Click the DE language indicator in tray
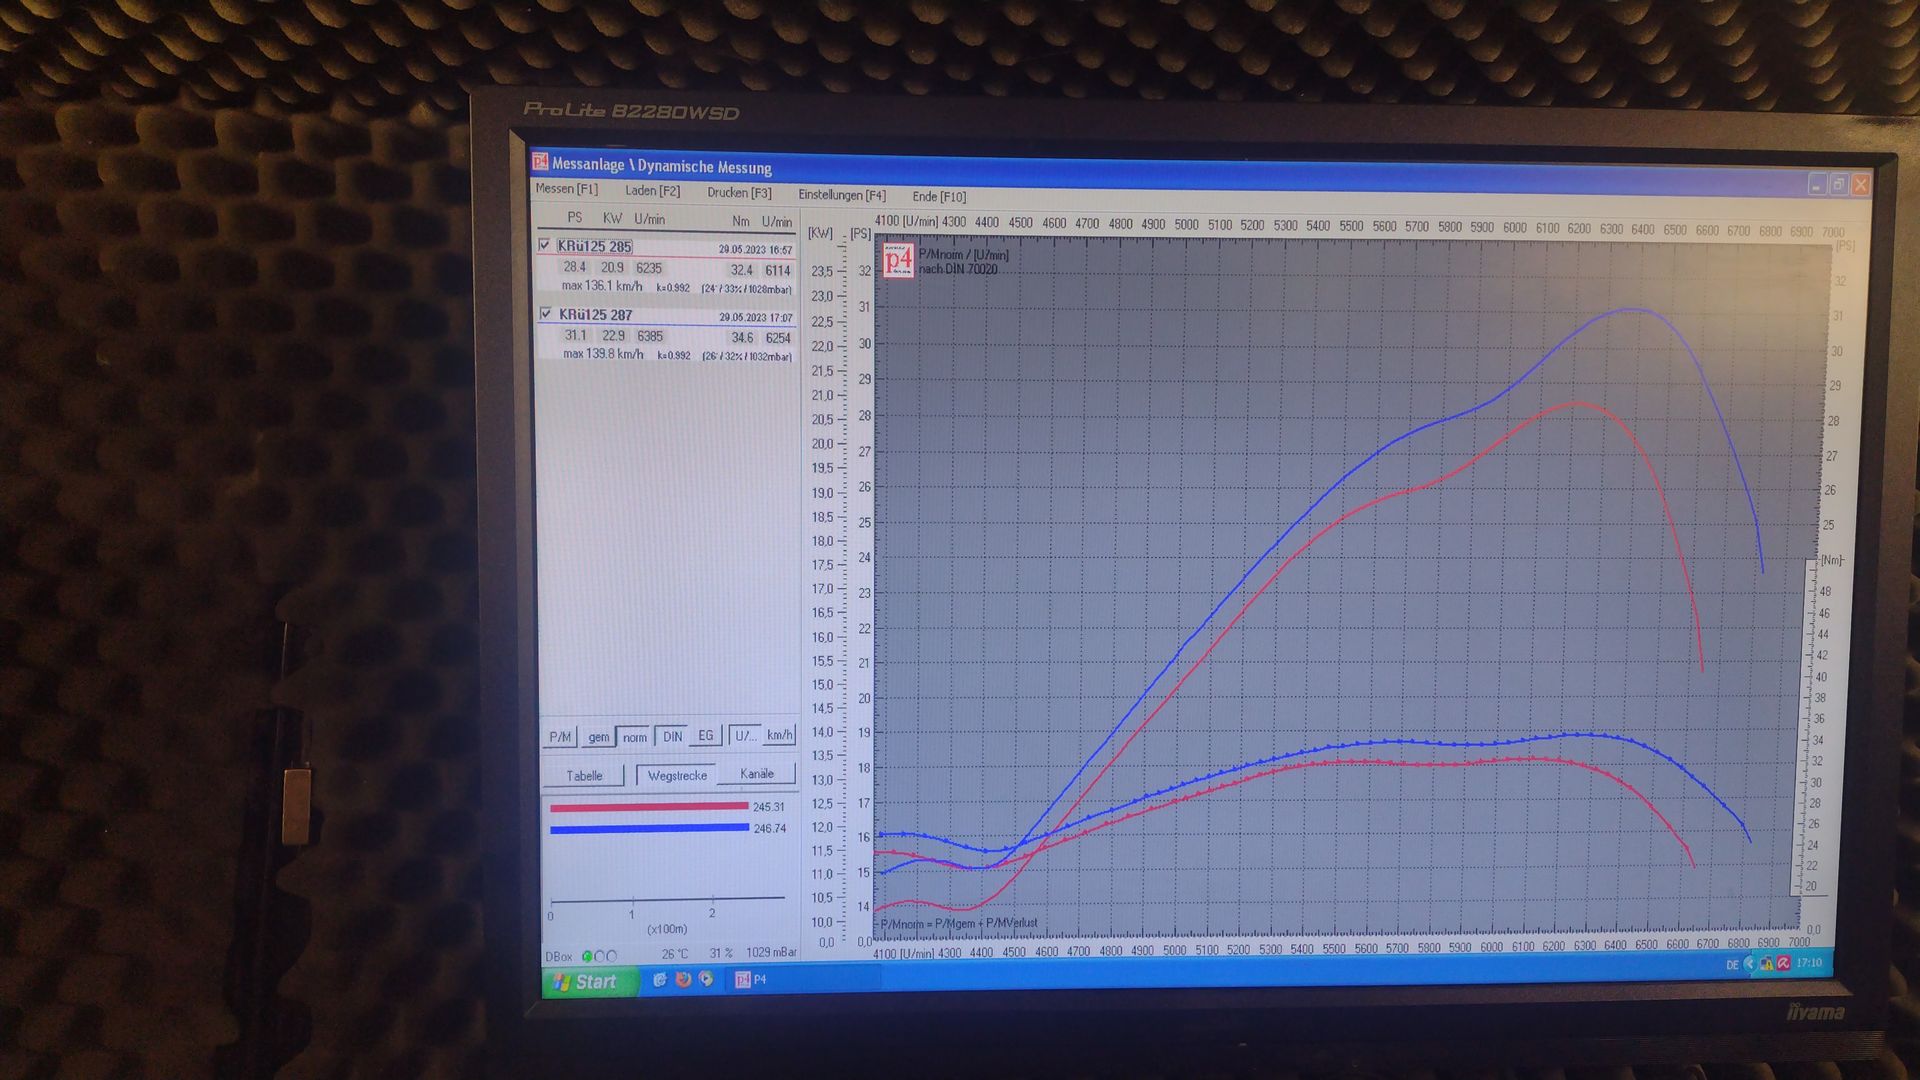The width and height of the screenshot is (1920, 1080). click(x=1732, y=965)
